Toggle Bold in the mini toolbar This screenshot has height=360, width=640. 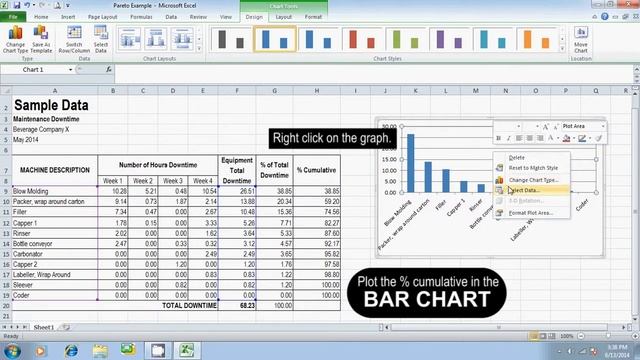pyautogui.click(x=498, y=138)
